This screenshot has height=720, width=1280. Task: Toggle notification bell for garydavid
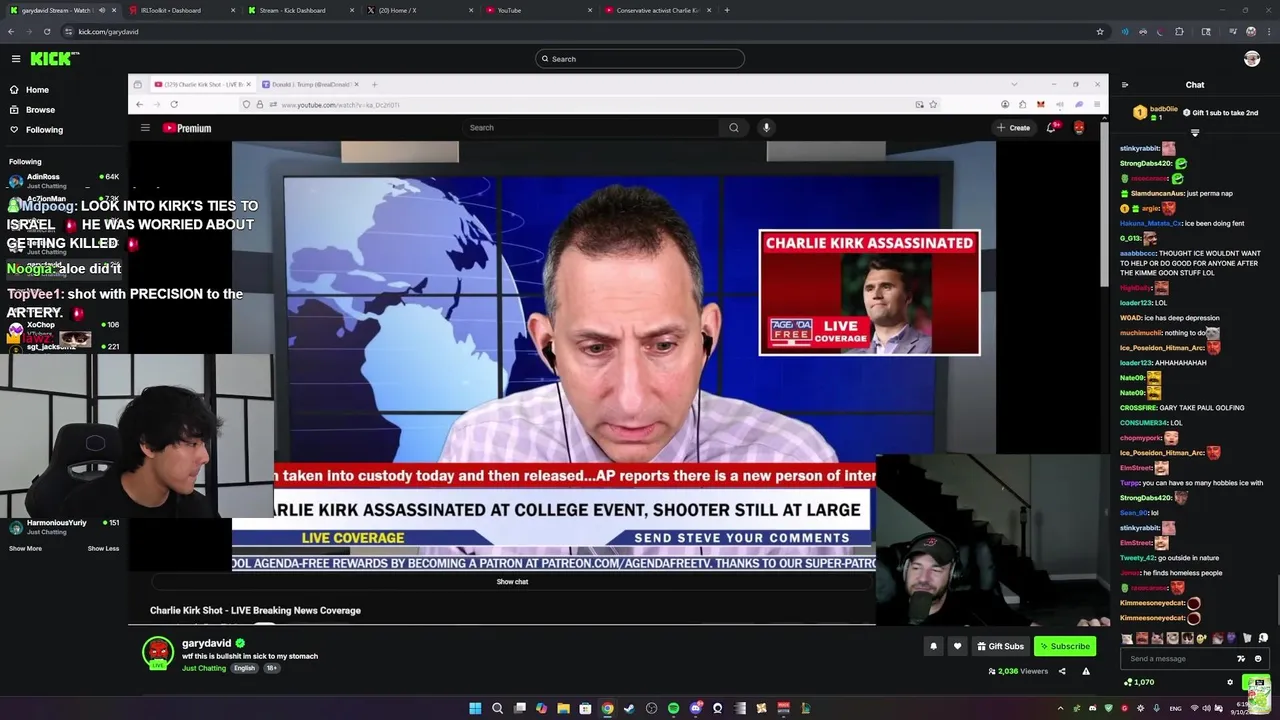pos(933,646)
